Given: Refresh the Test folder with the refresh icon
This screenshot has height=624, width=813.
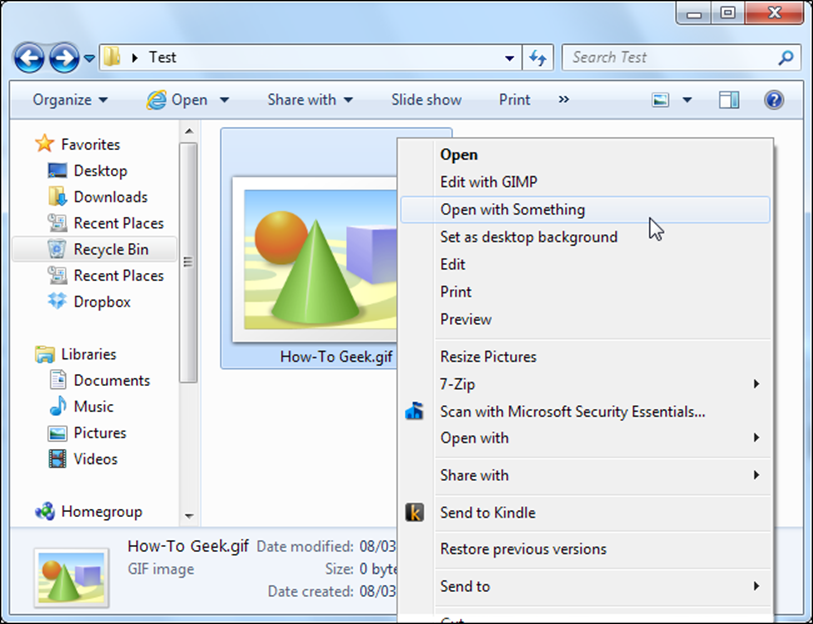Looking at the screenshot, I should pos(538,57).
